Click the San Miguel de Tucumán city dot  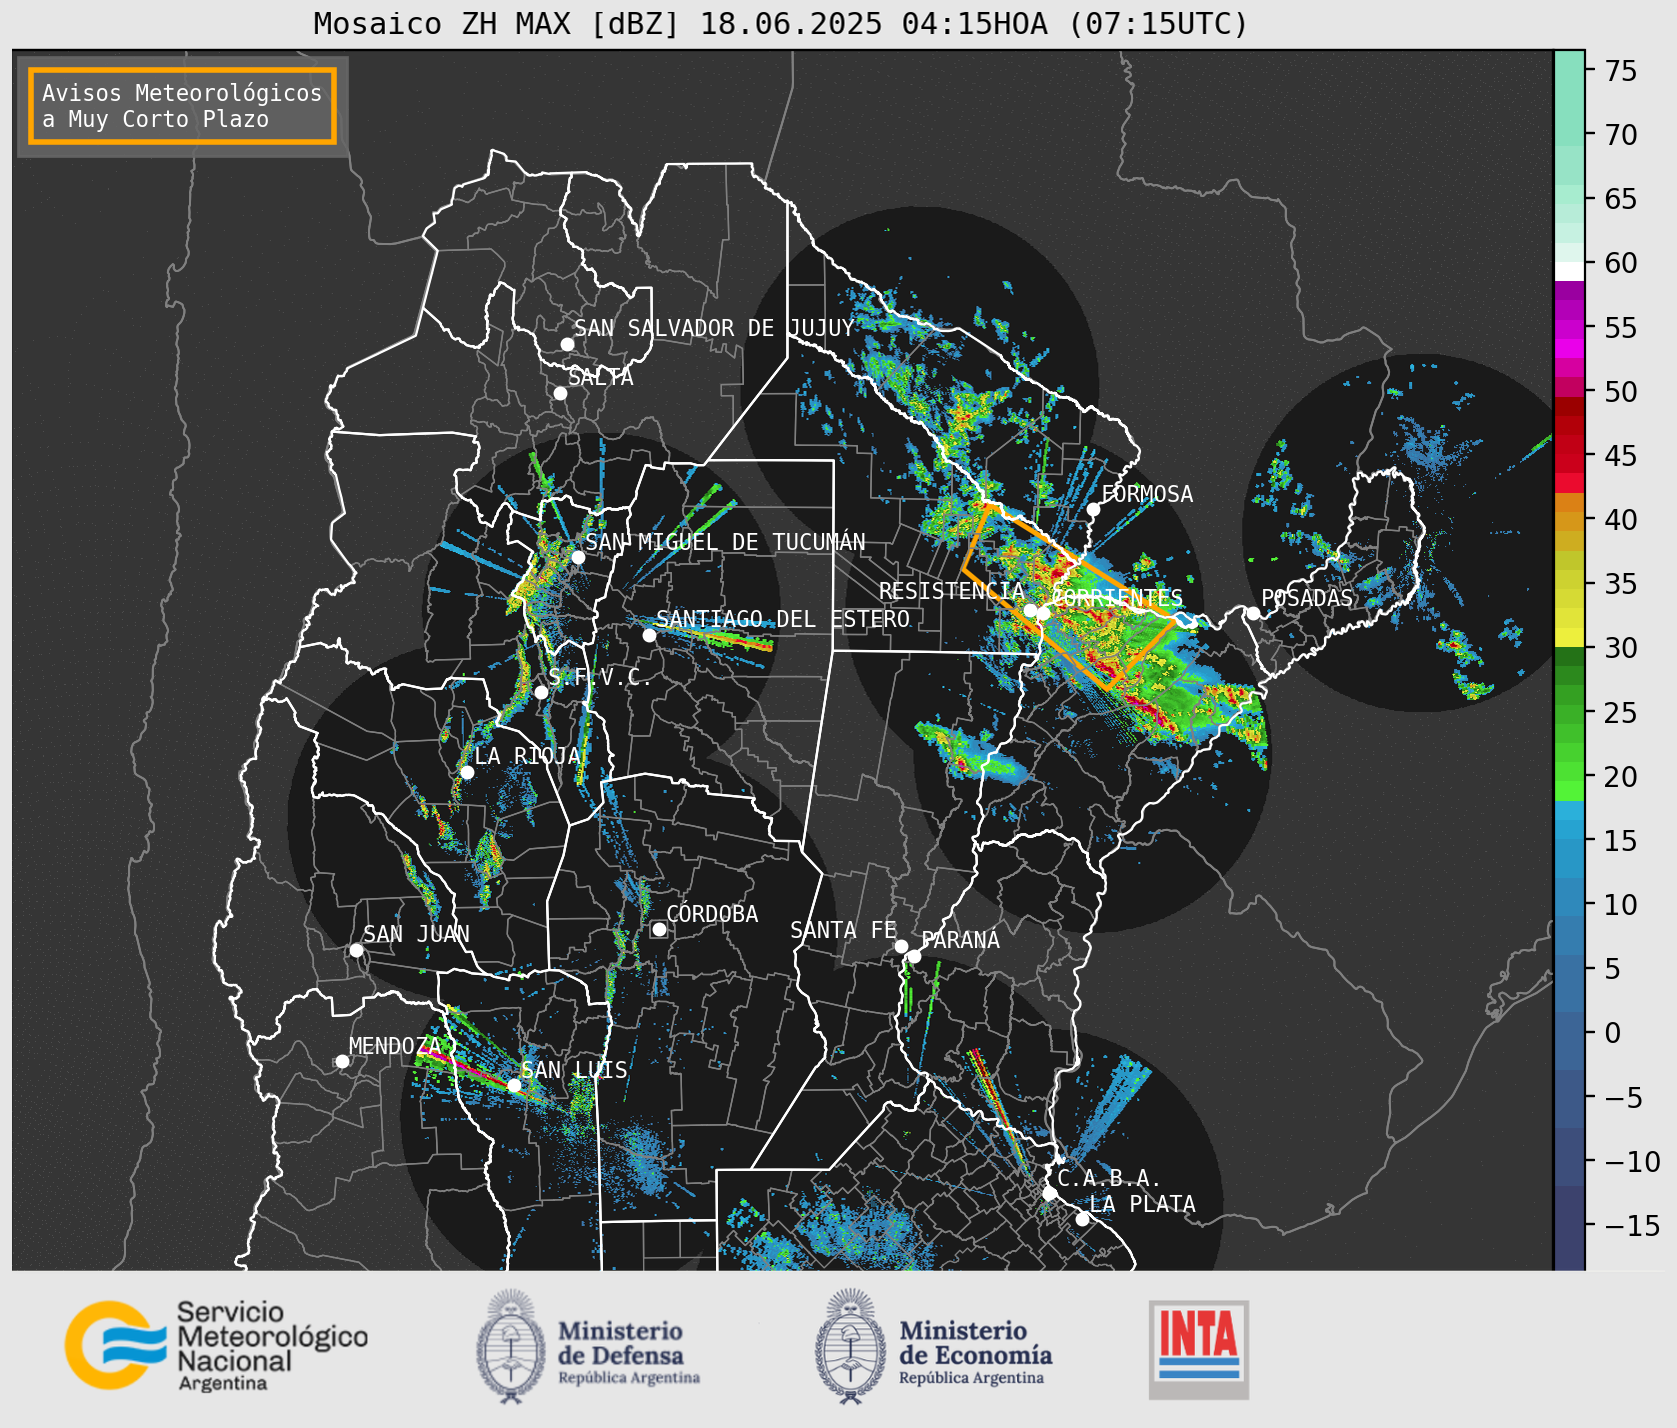click(578, 557)
